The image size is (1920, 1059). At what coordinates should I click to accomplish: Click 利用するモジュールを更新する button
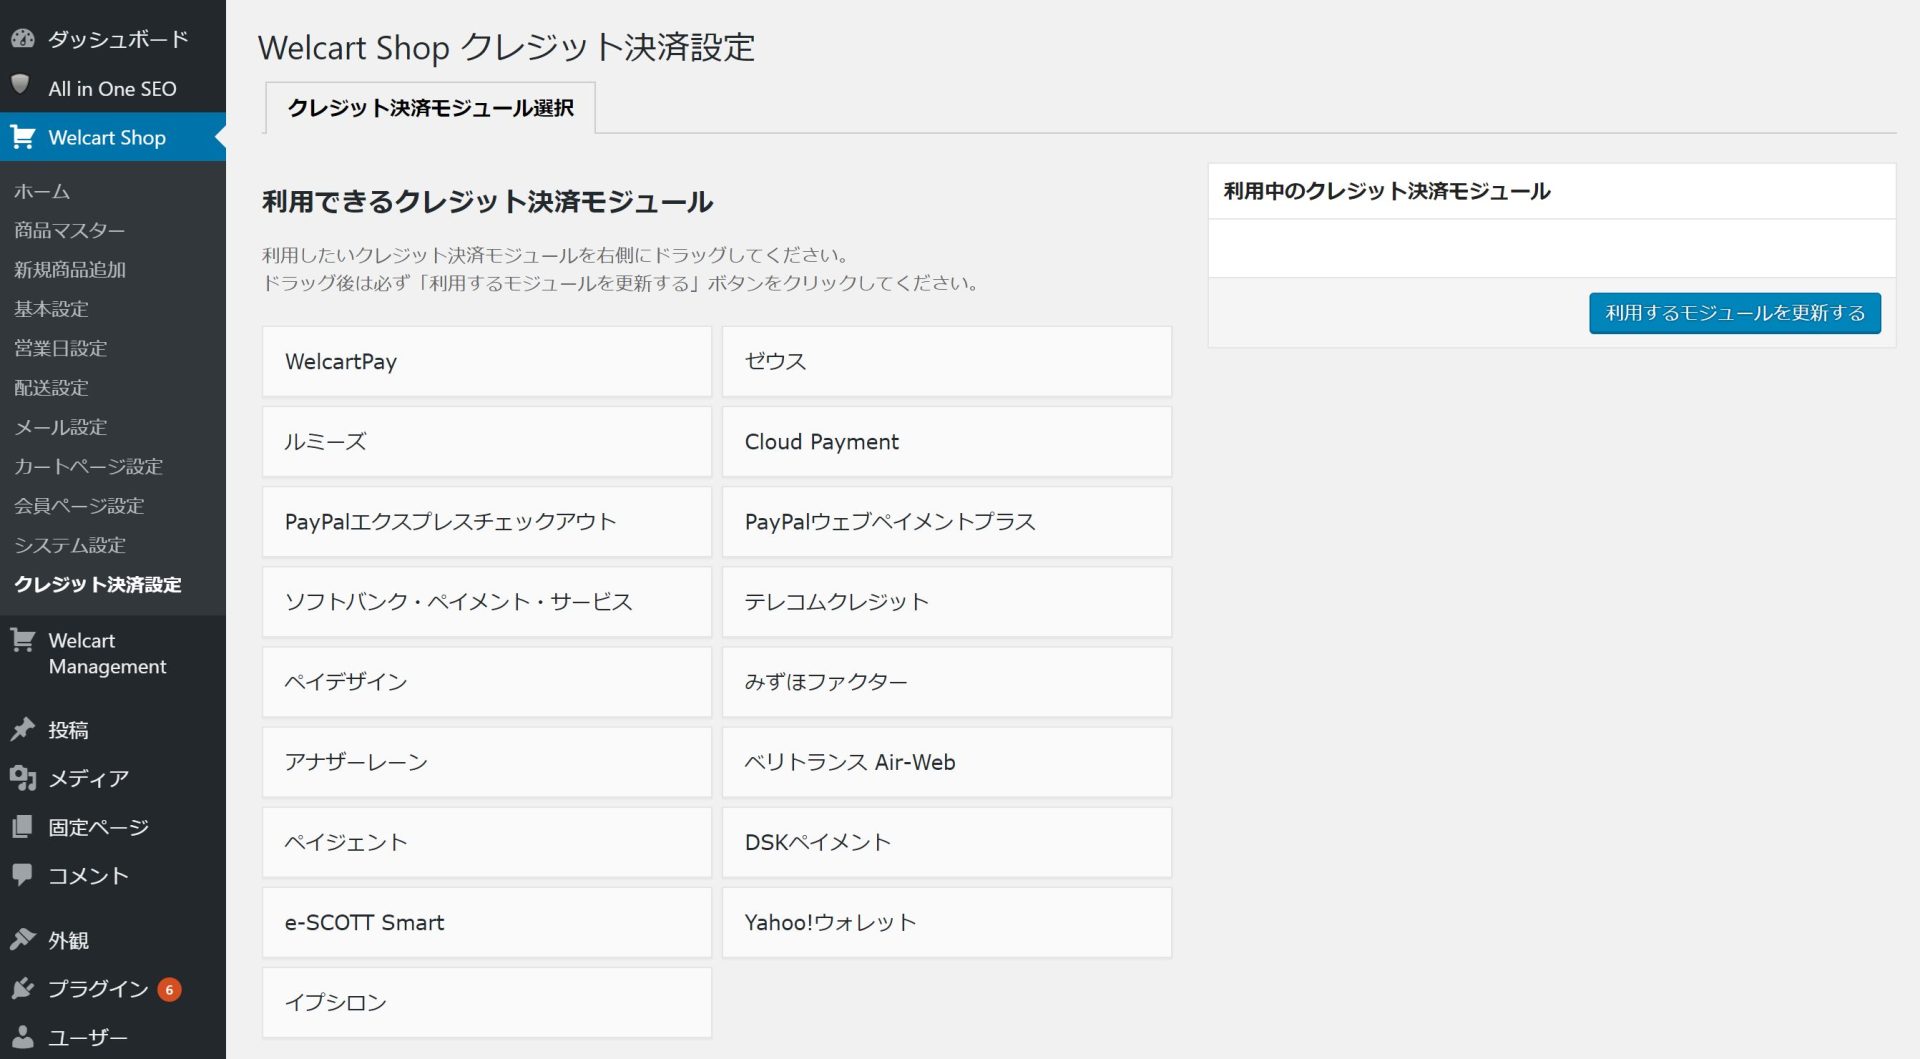[x=1734, y=313]
